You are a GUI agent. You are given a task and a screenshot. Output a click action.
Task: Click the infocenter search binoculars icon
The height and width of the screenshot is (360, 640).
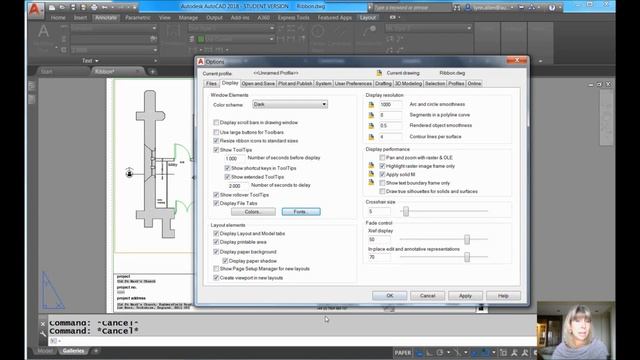[x=457, y=7]
